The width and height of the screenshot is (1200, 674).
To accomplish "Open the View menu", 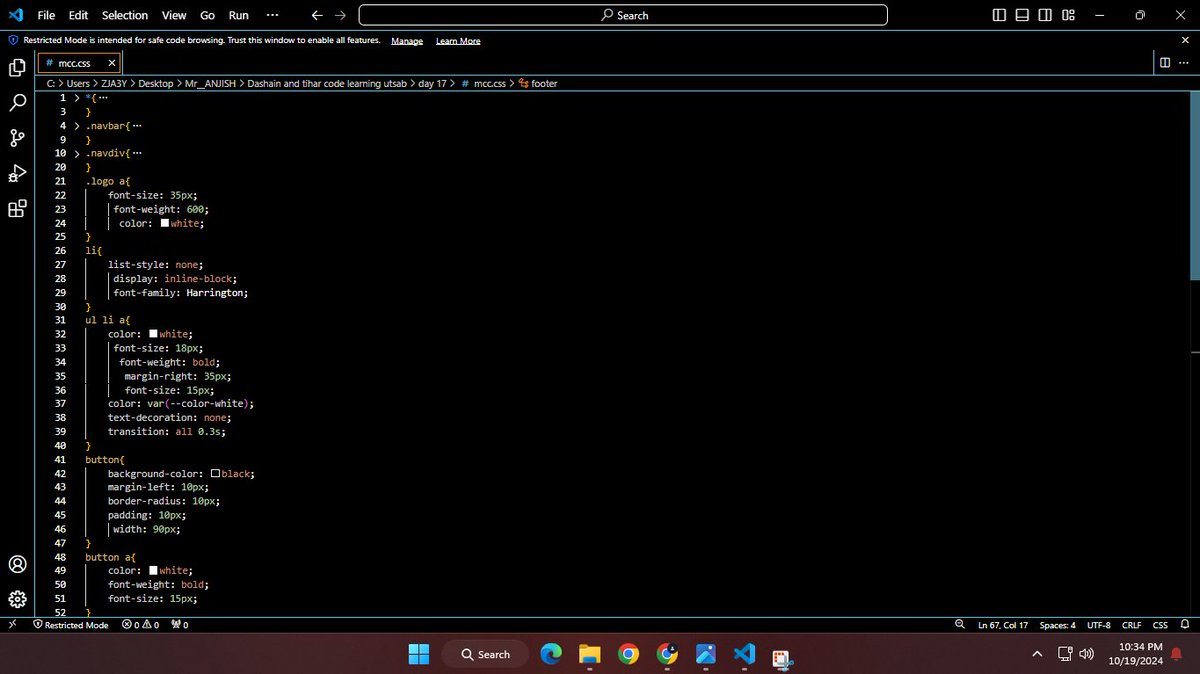I will (174, 15).
